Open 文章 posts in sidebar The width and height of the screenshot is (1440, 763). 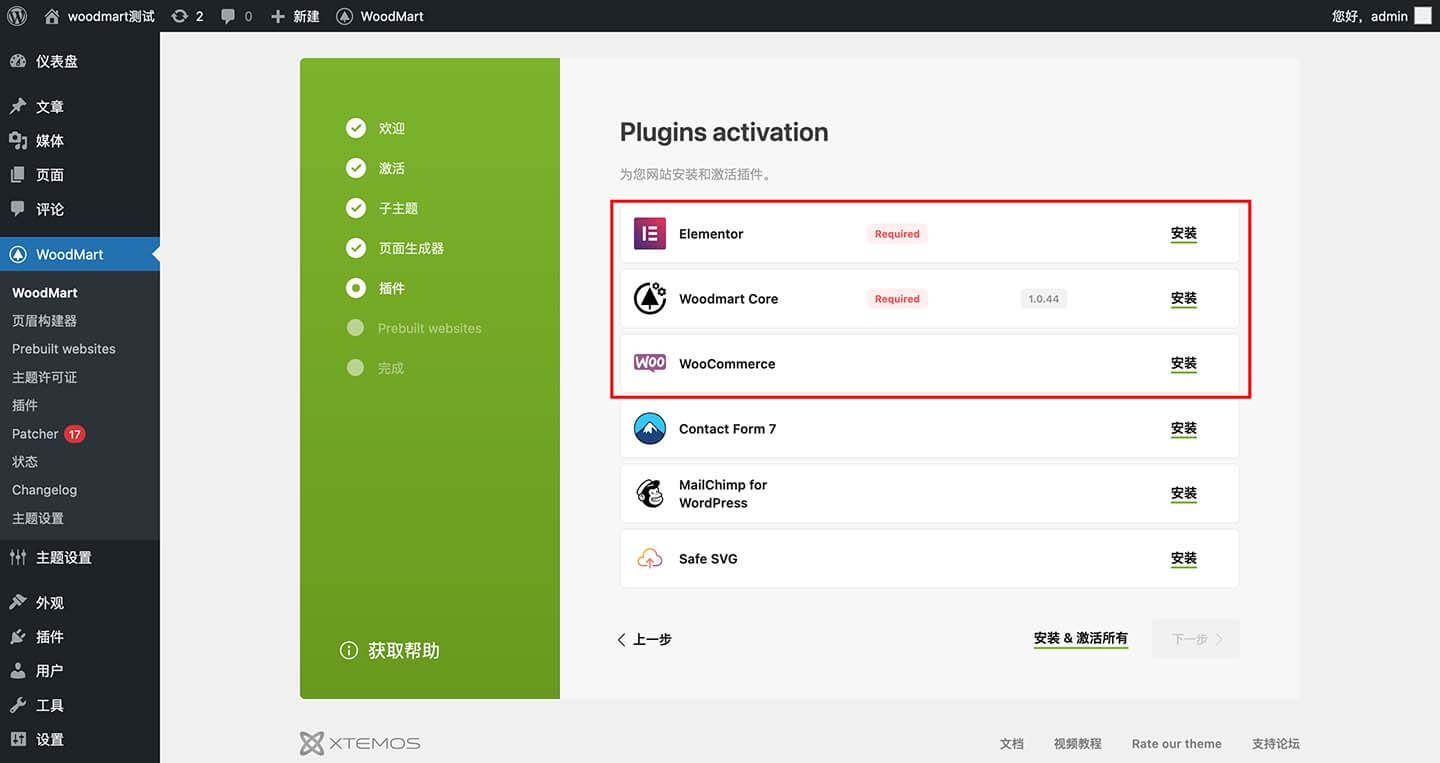(80, 107)
